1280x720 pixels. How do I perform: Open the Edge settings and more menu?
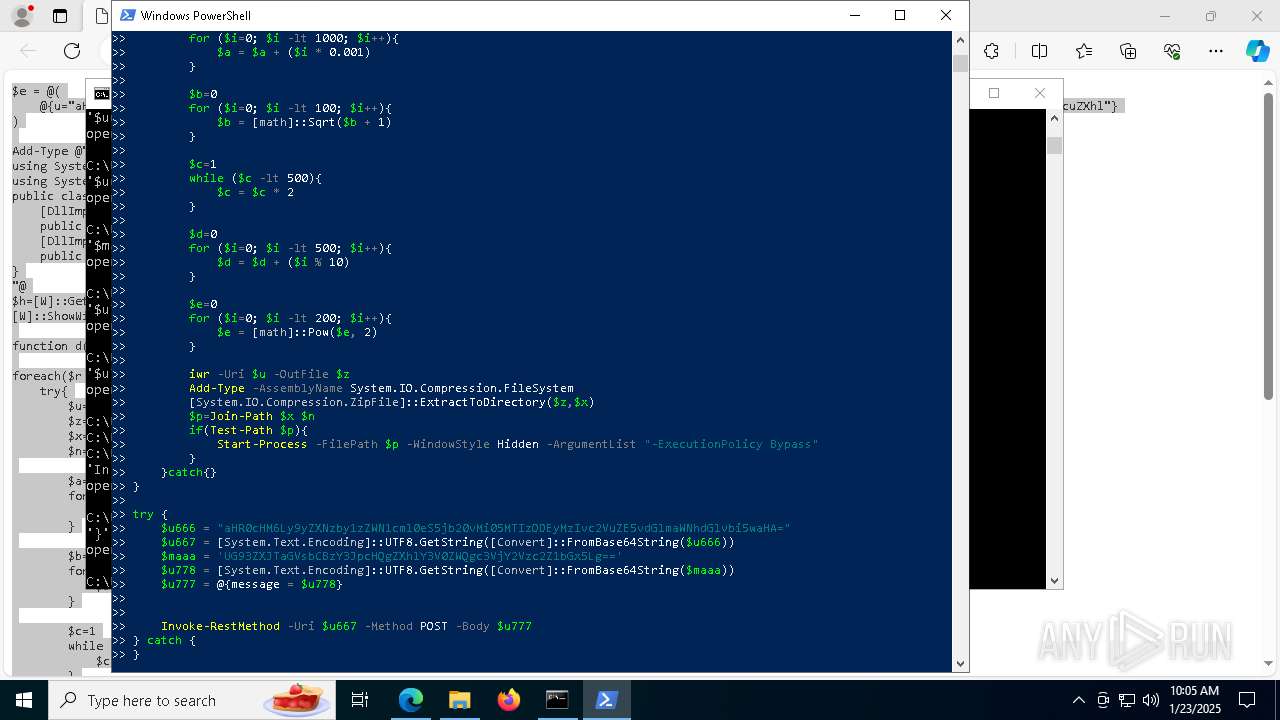tap(1216, 51)
